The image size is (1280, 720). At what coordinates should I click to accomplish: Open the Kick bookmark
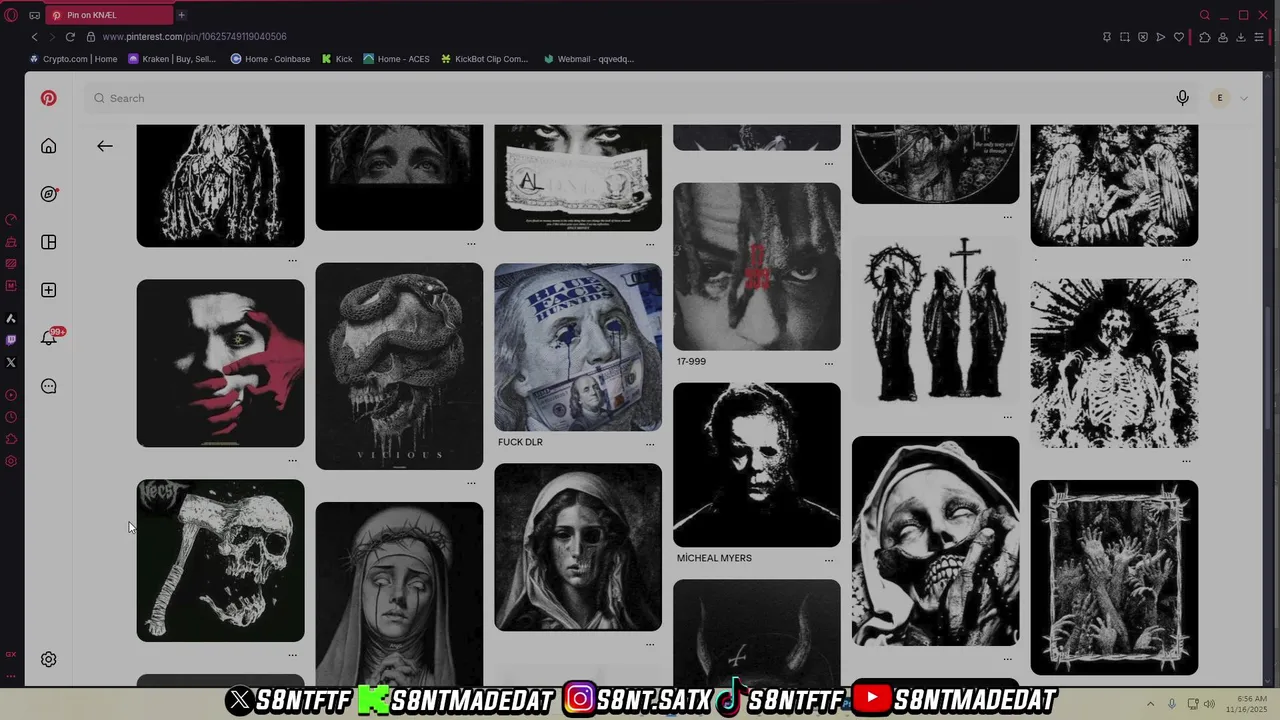[337, 59]
